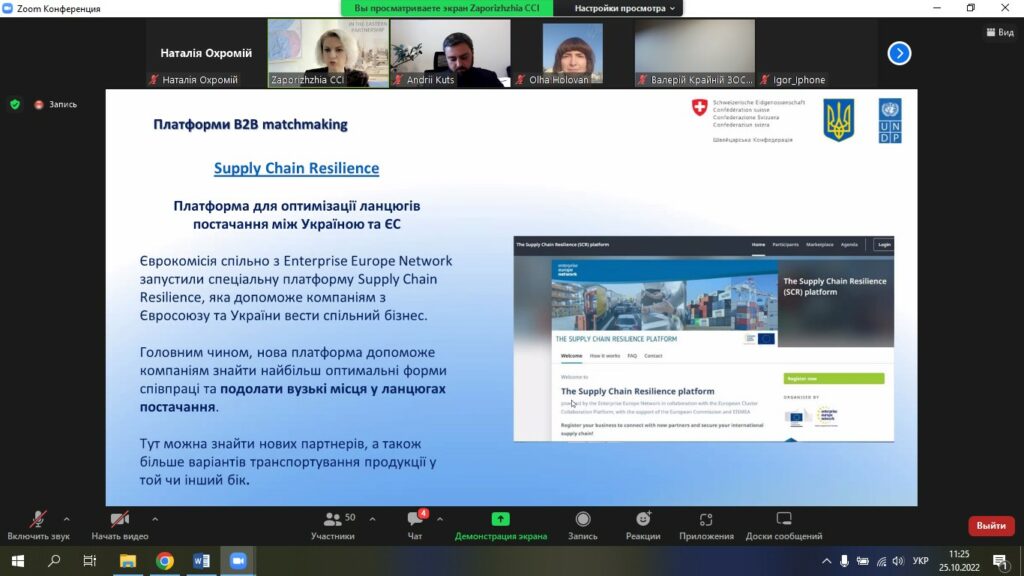Expand audio options arrow beside Включить звук
The image size is (1024, 576).
click(67, 519)
